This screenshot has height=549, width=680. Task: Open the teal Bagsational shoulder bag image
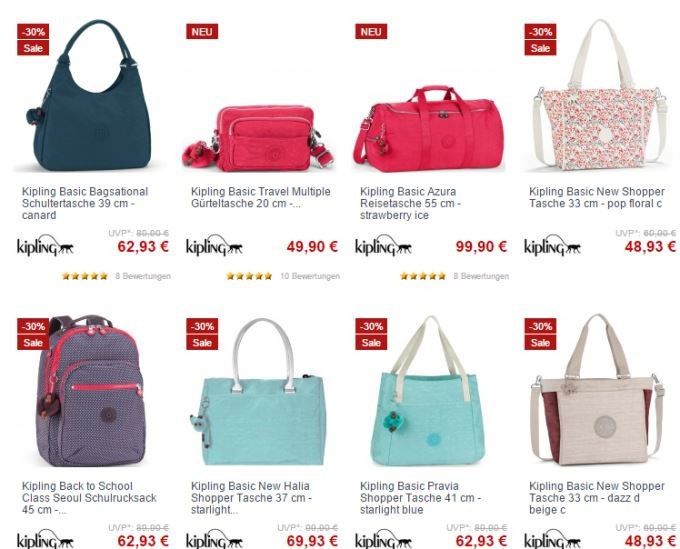click(x=90, y=95)
